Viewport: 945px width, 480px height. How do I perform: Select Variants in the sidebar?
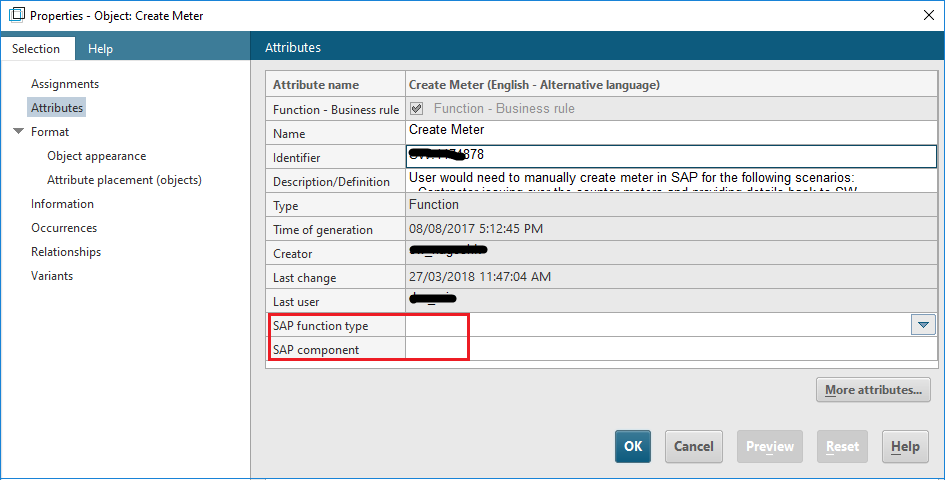[x=52, y=276]
